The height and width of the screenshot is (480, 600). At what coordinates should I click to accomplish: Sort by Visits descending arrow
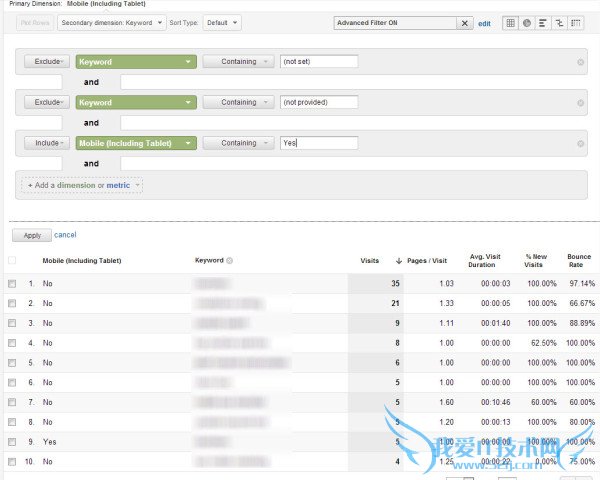pyautogui.click(x=399, y=261)
